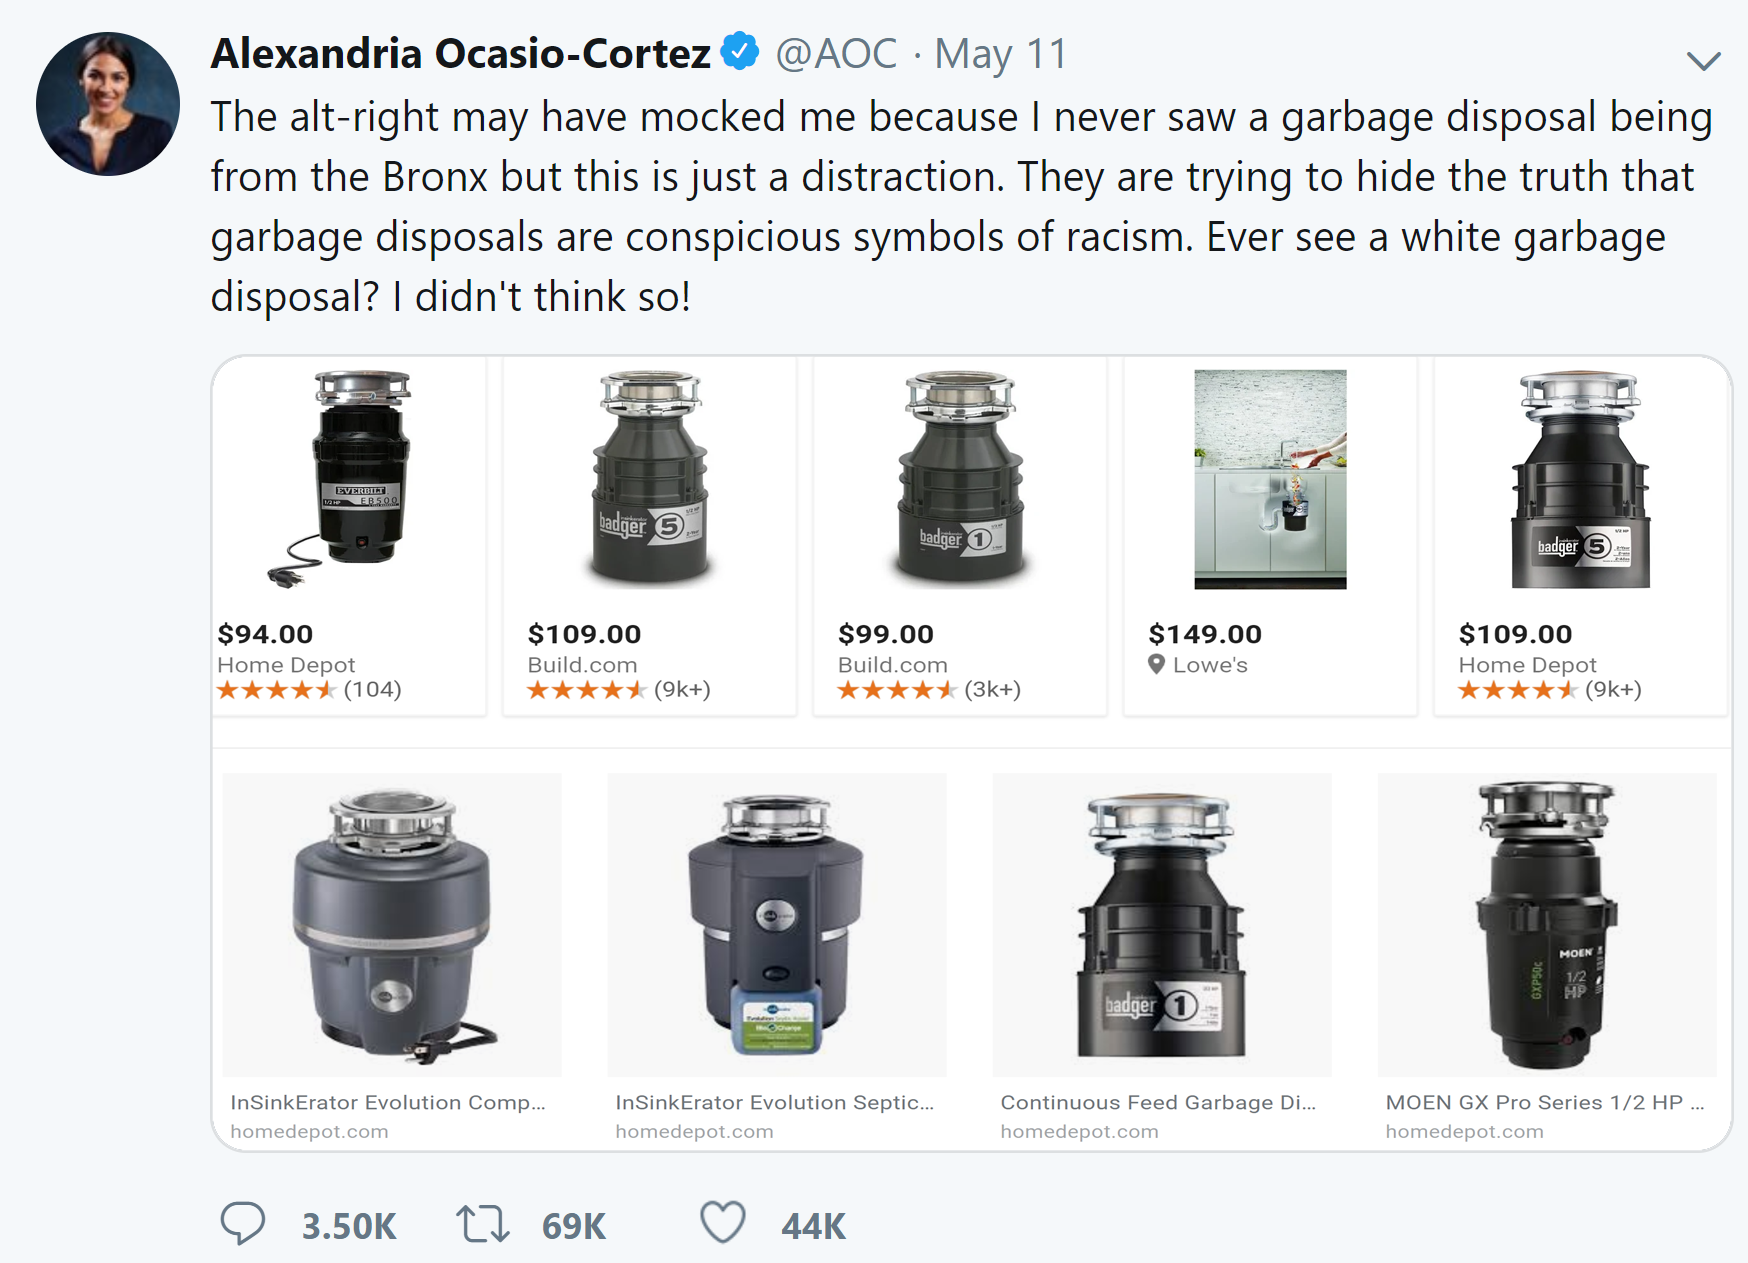Click the Continuous Feed Garbage Di... title
Viewport: 1748px width, 1263px height.
(x=1158, y=1102)
